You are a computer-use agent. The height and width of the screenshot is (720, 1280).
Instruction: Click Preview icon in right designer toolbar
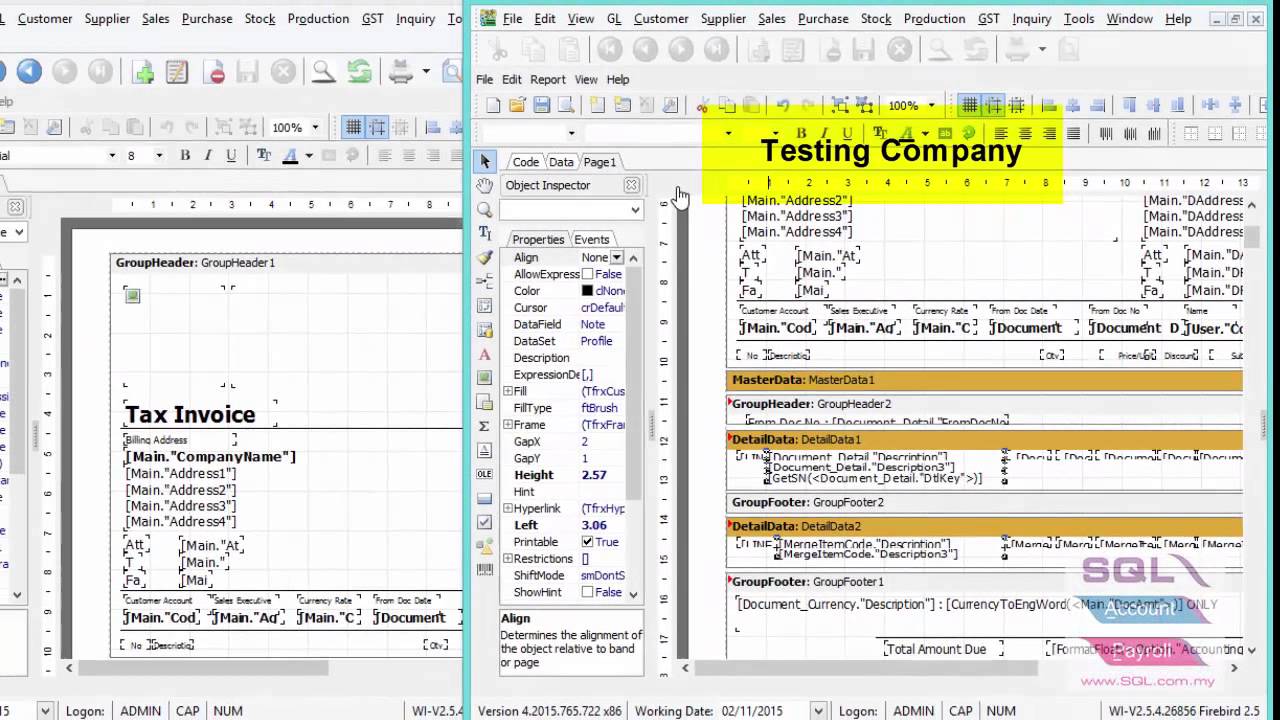[x=566, y=105]
